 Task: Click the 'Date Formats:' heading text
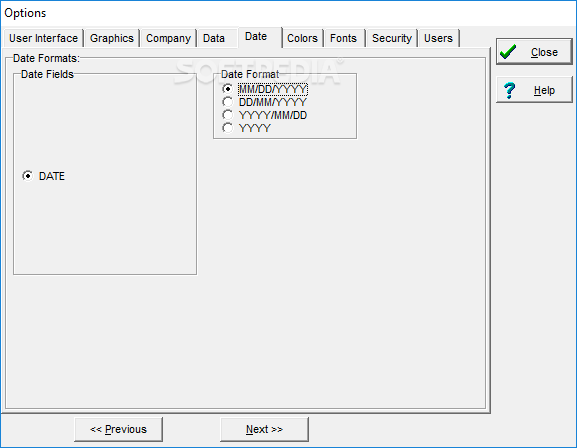click(46, 58)
